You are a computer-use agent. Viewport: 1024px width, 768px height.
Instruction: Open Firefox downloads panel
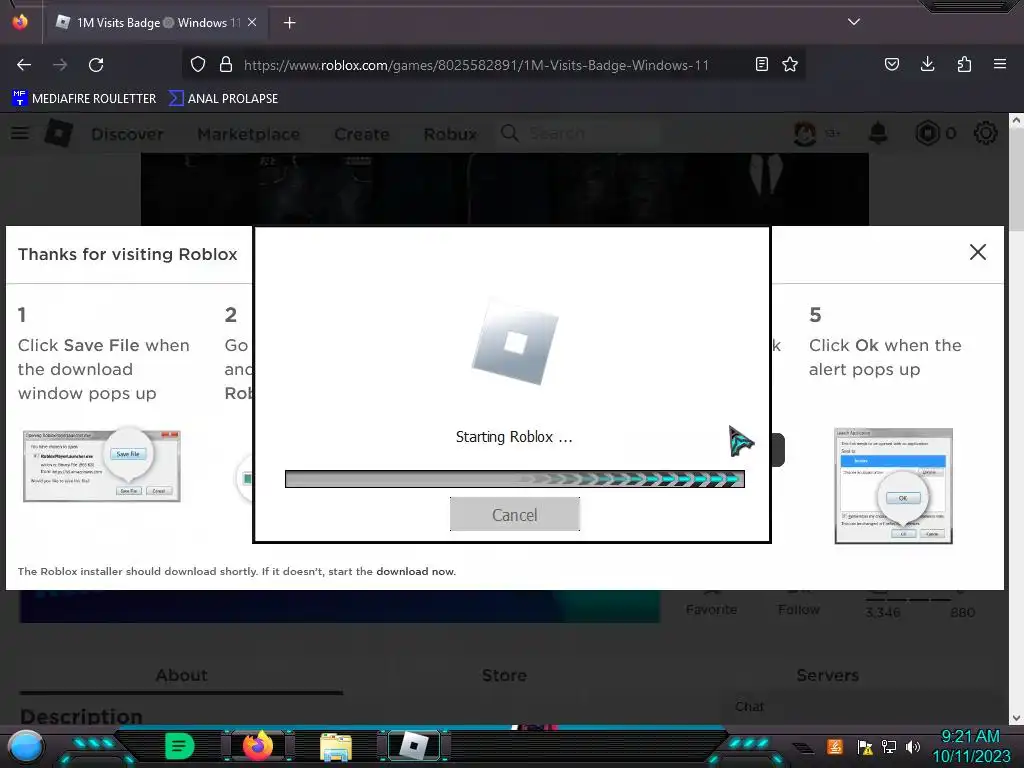point(927,65)
